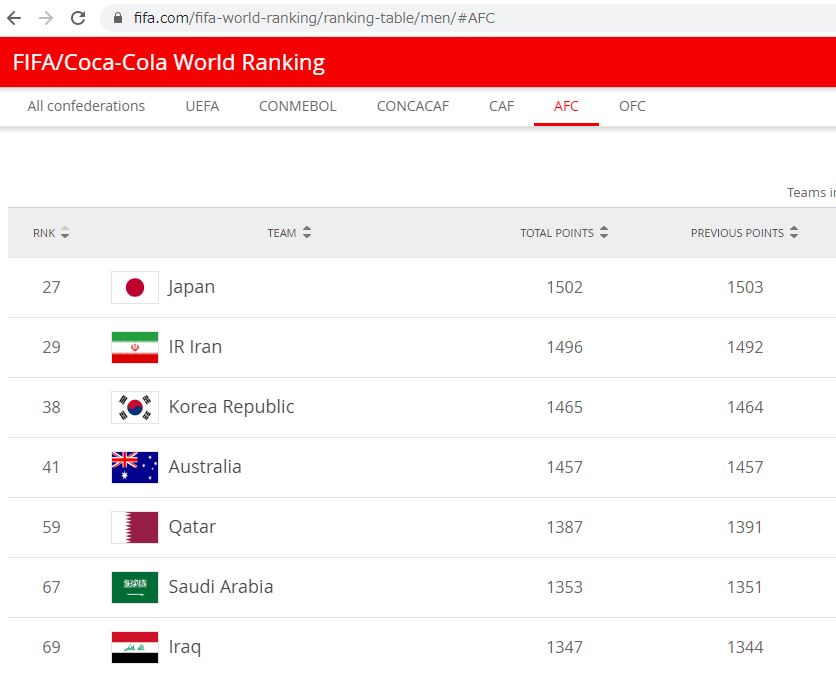Reload the page with the refresh icon
The height and width of the screenshot is (674, 836).
(77, 18)
